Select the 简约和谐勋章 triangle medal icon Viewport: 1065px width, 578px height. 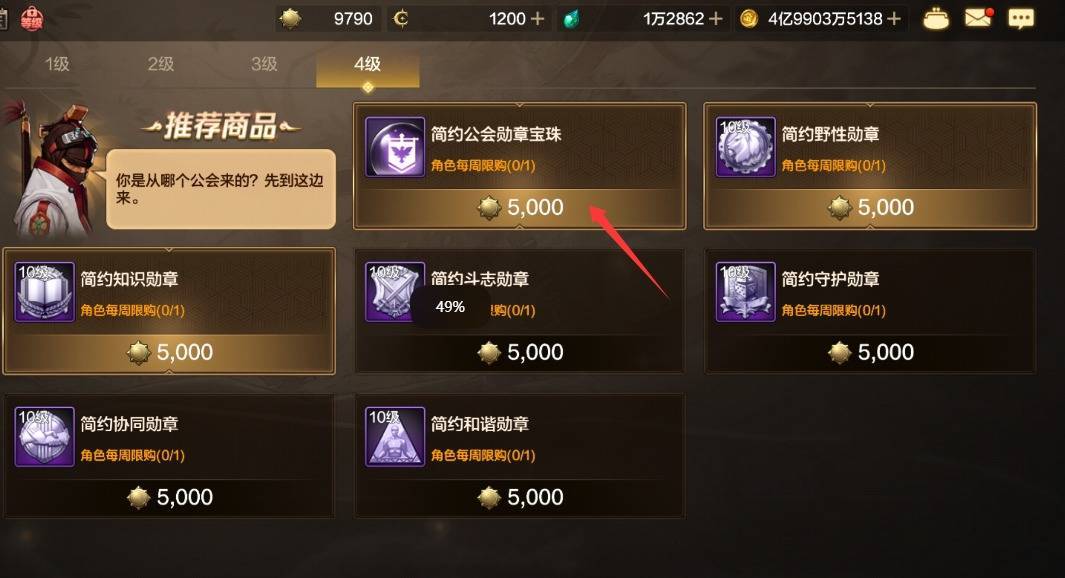(395, 437)
